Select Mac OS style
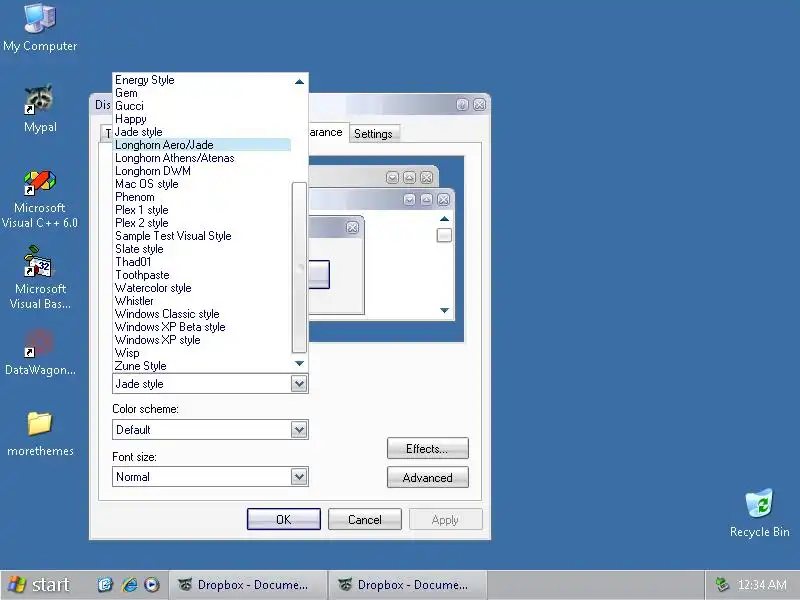Viewport: 800px width, 600px height. [202, 184]
